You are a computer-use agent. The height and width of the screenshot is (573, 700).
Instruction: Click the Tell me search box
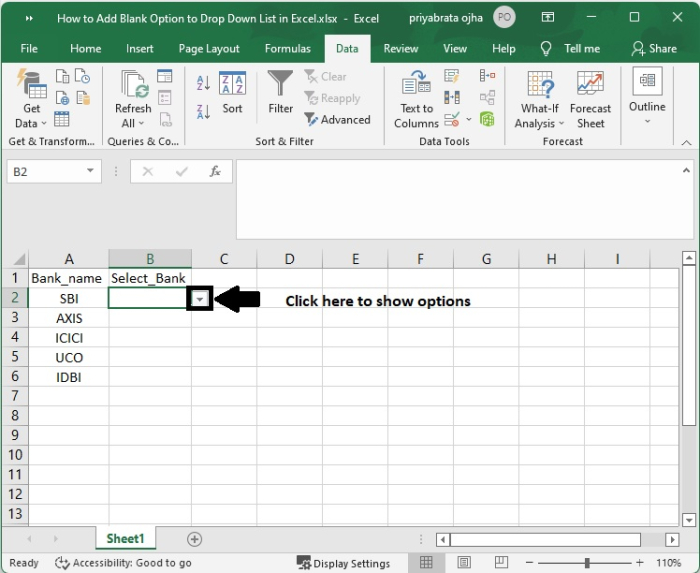tap(570, 49)
